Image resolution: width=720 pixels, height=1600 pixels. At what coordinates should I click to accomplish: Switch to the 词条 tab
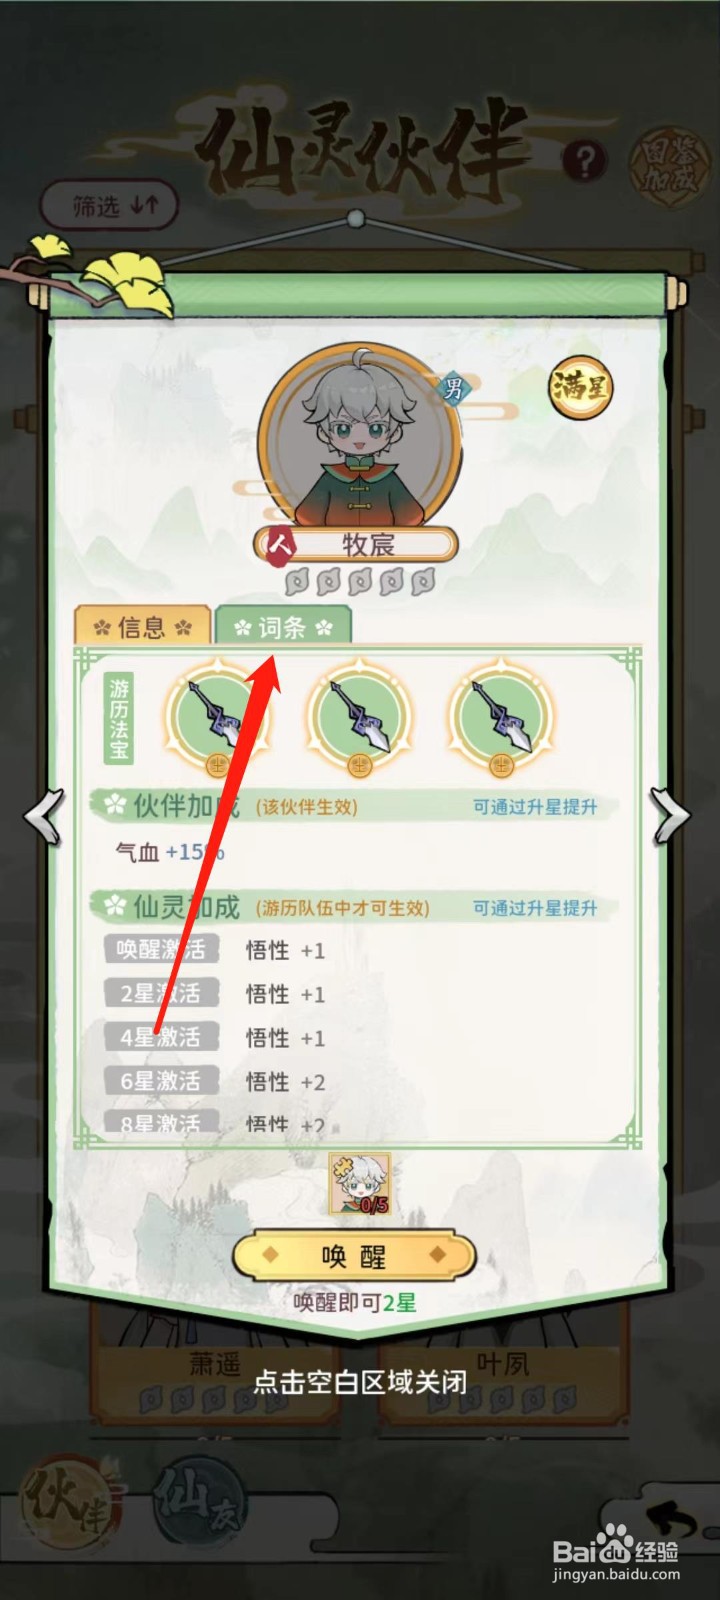[x=283, y=626]
